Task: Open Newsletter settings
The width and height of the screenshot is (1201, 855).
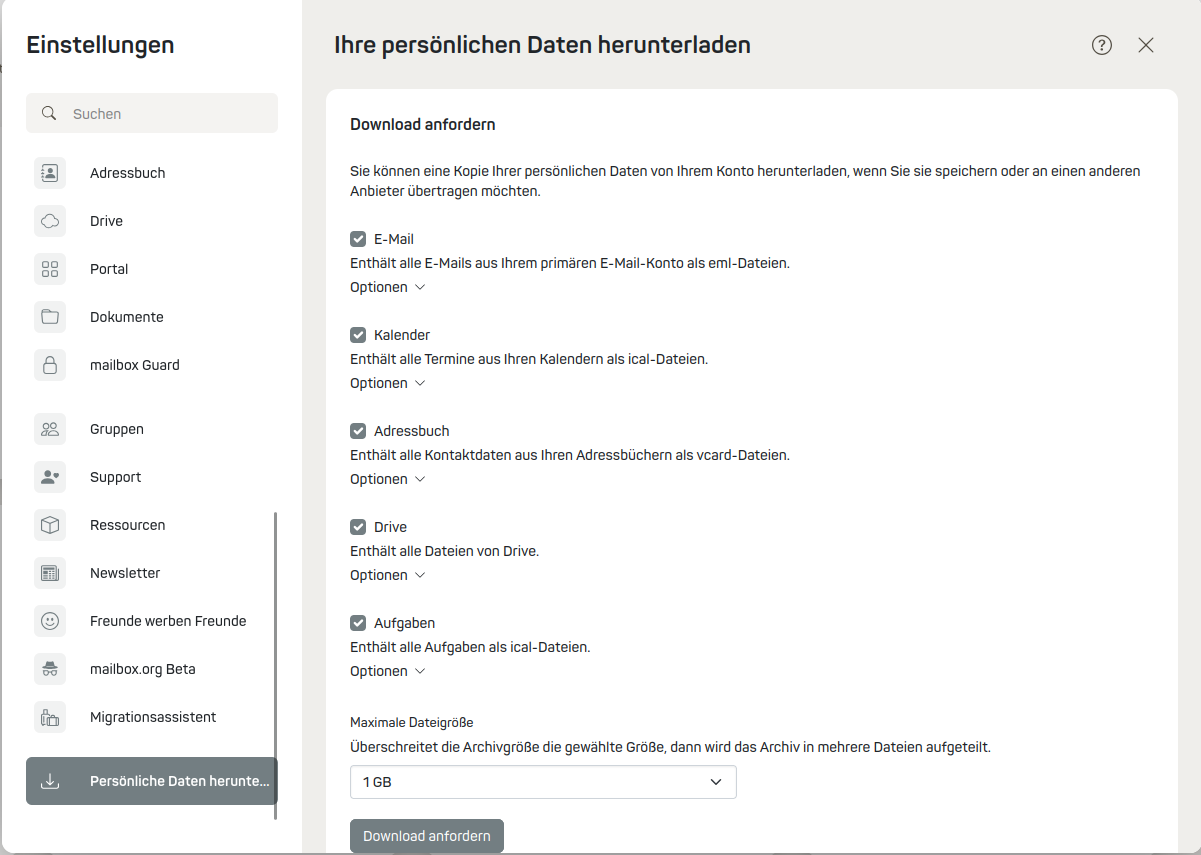Action: [150, 573]
